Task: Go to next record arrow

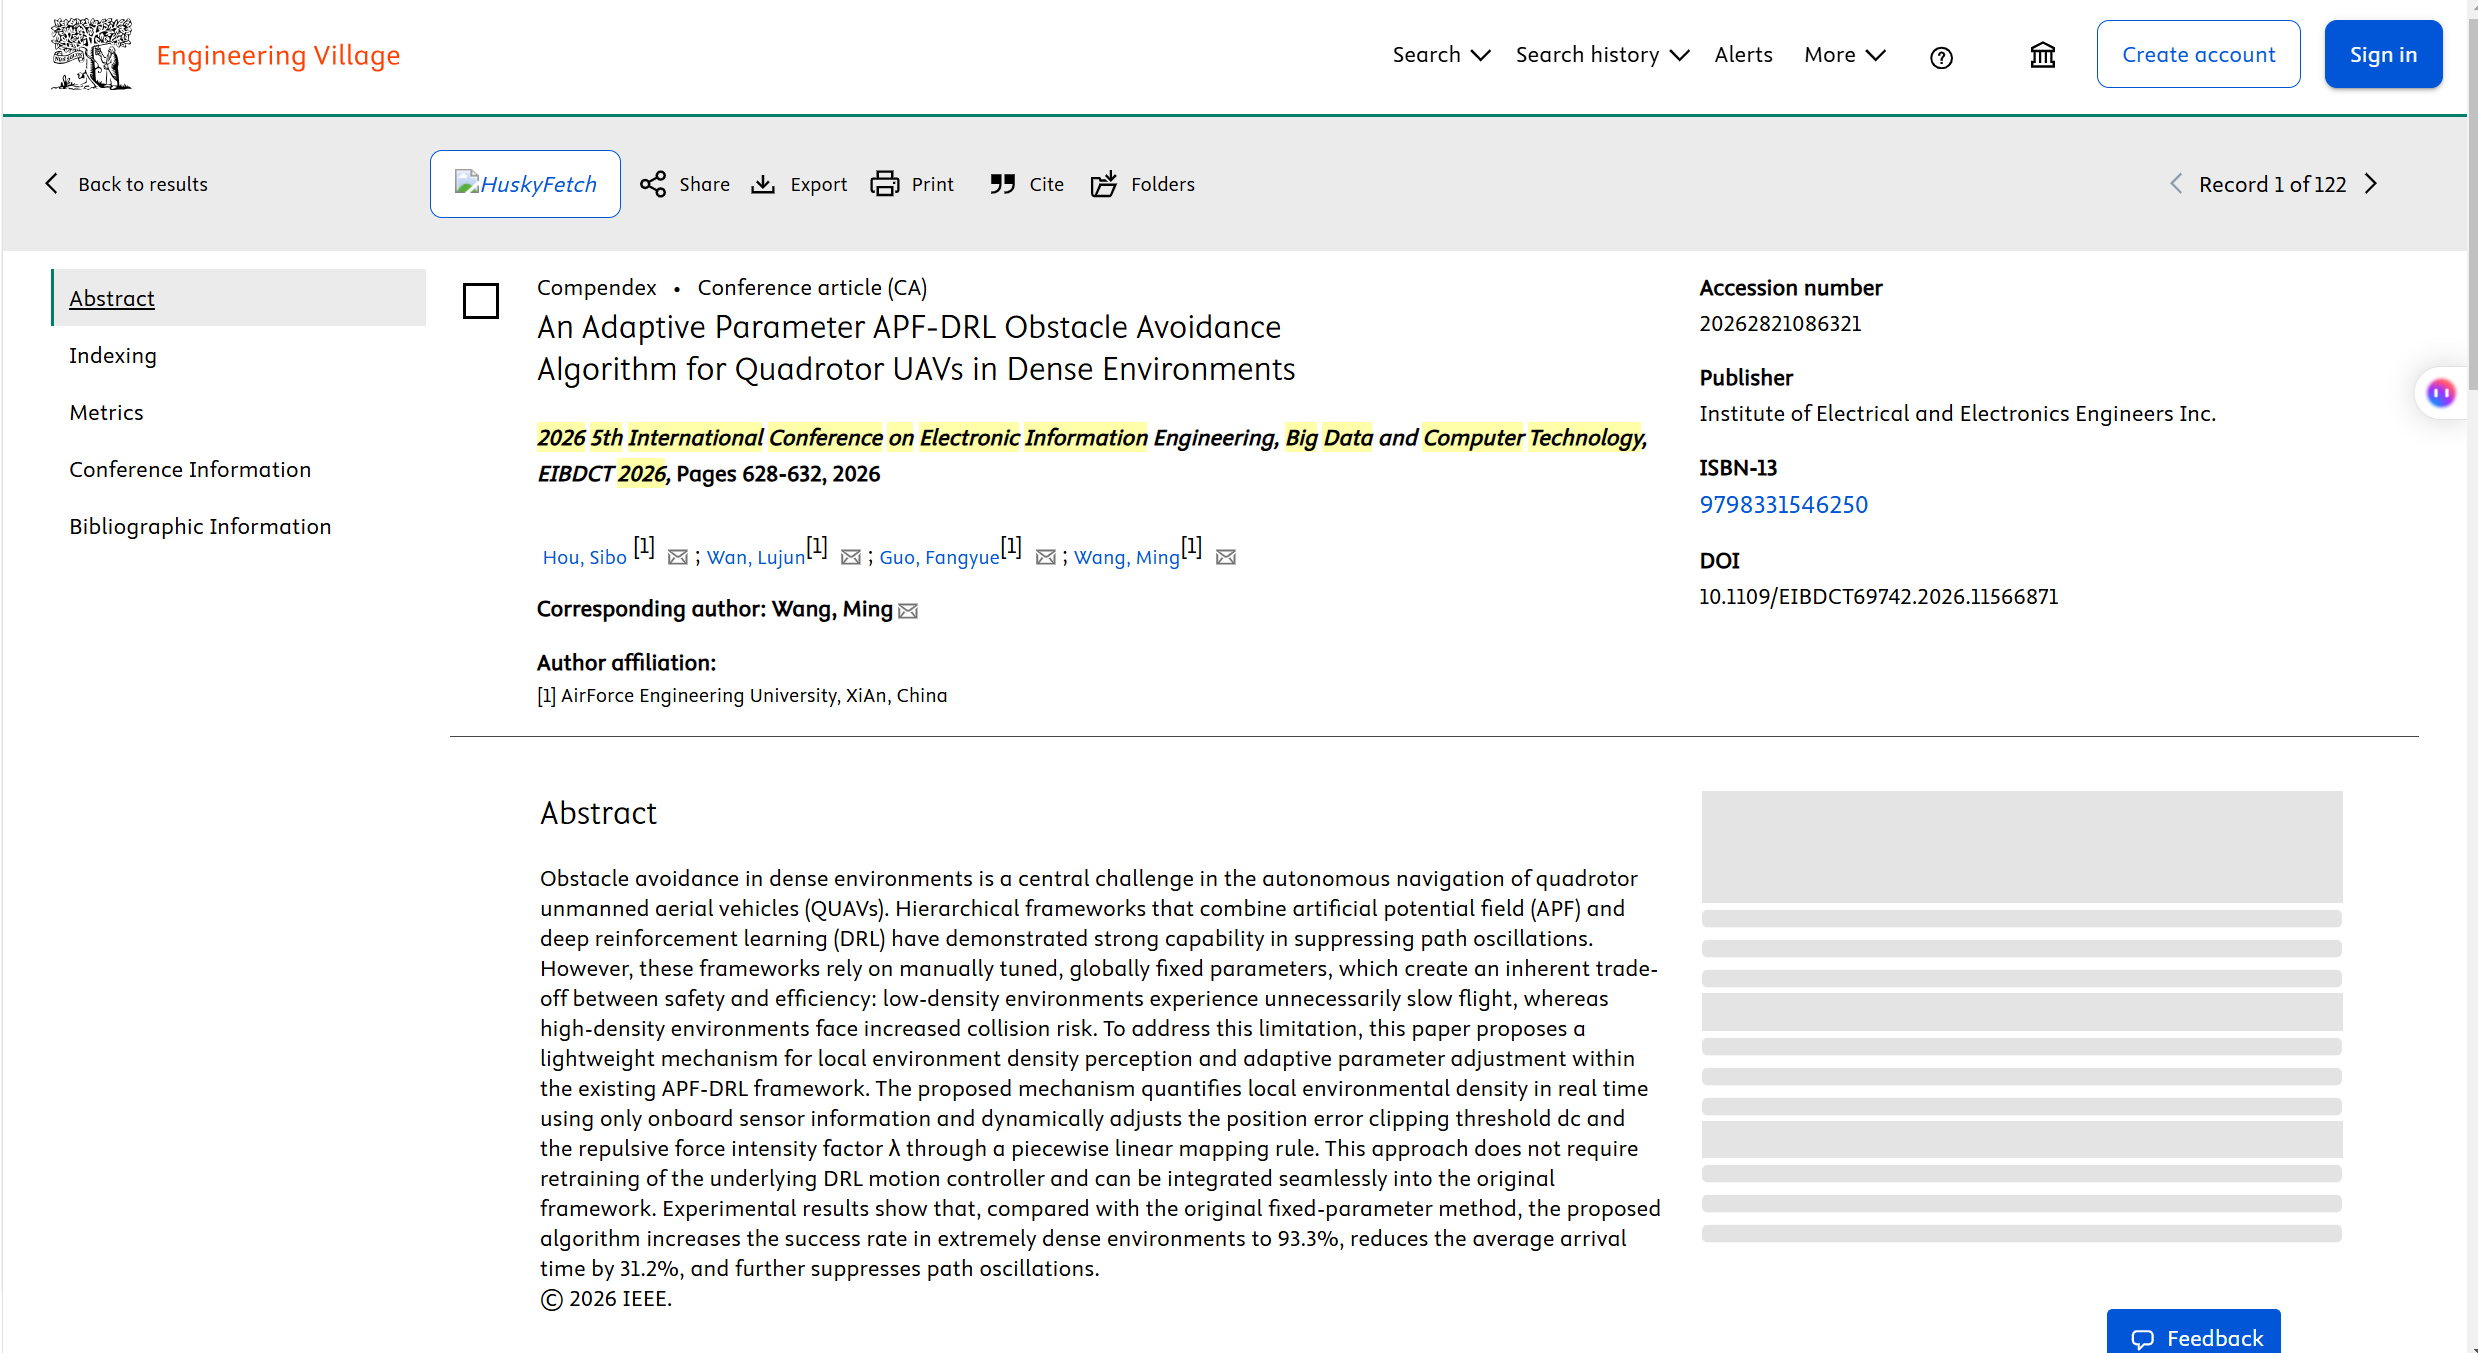Action: (2371, 183)
